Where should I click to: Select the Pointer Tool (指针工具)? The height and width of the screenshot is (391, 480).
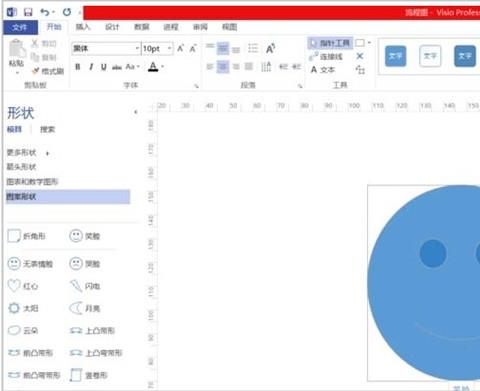(329, 43)
